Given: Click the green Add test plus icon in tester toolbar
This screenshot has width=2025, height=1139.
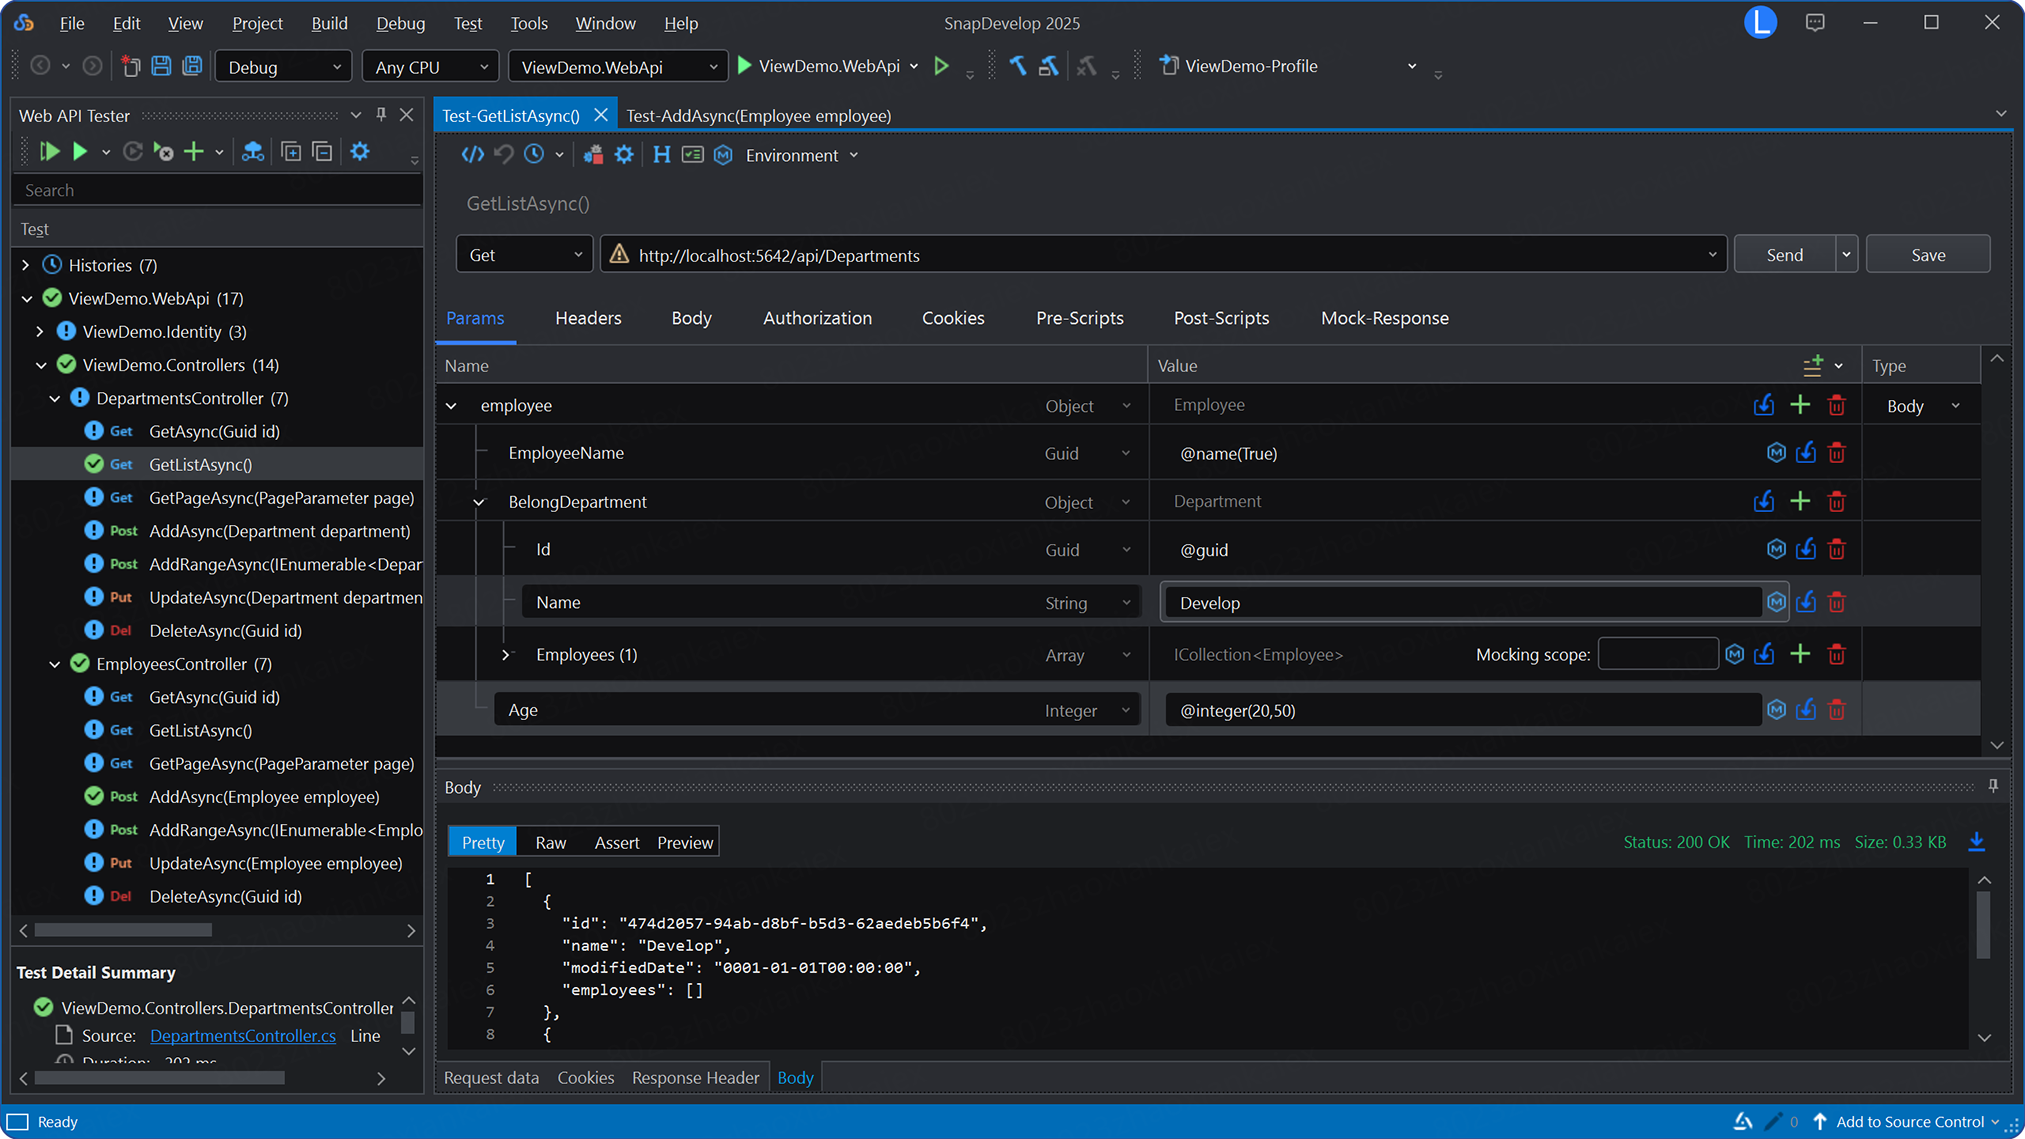Looking at the screenshot, I should click(x=193, y=152).
